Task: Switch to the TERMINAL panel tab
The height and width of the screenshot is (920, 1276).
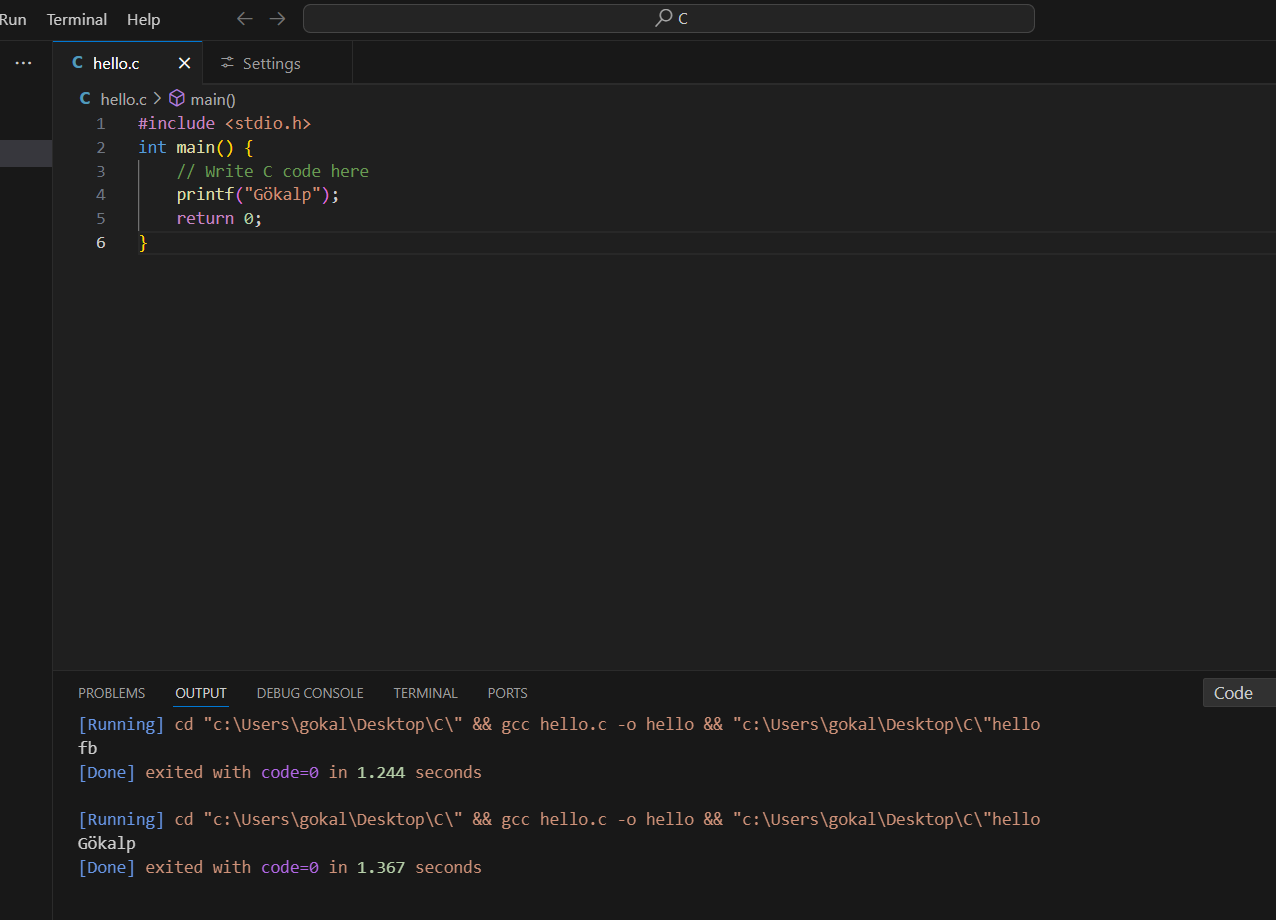Action: 425,693
